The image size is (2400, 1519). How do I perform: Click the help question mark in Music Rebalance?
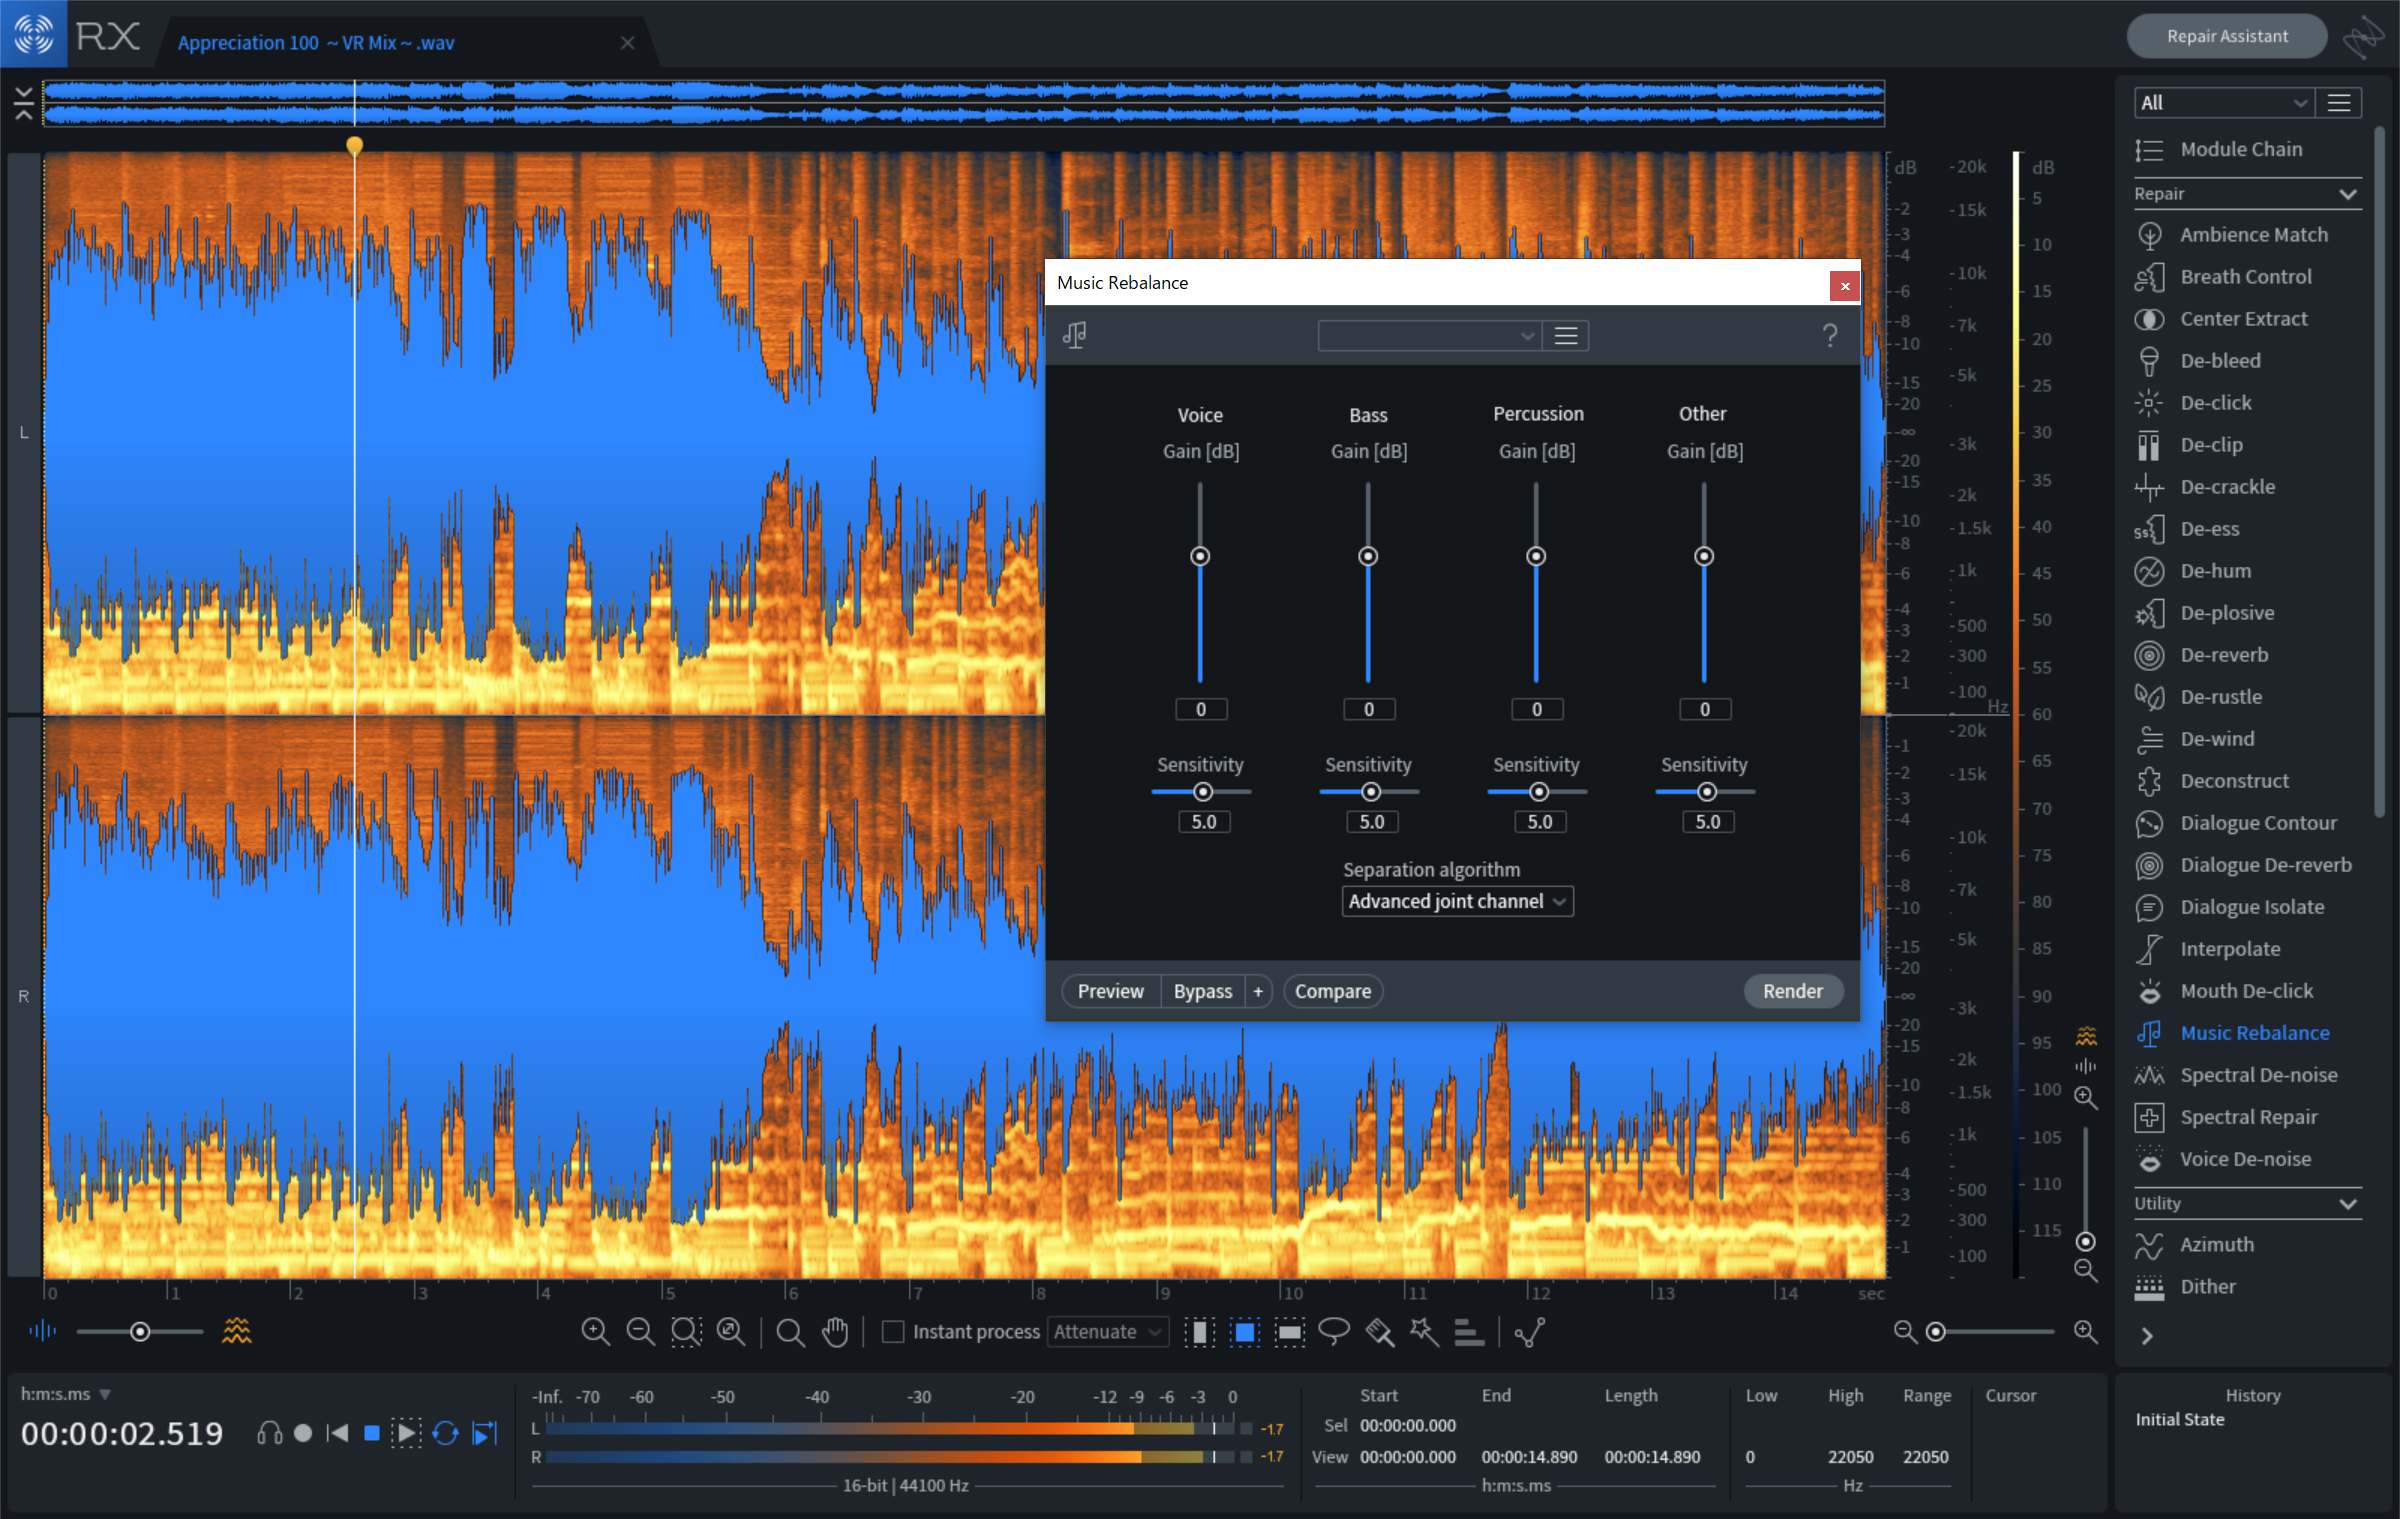pyautogui.click(x=1830, y=335)
